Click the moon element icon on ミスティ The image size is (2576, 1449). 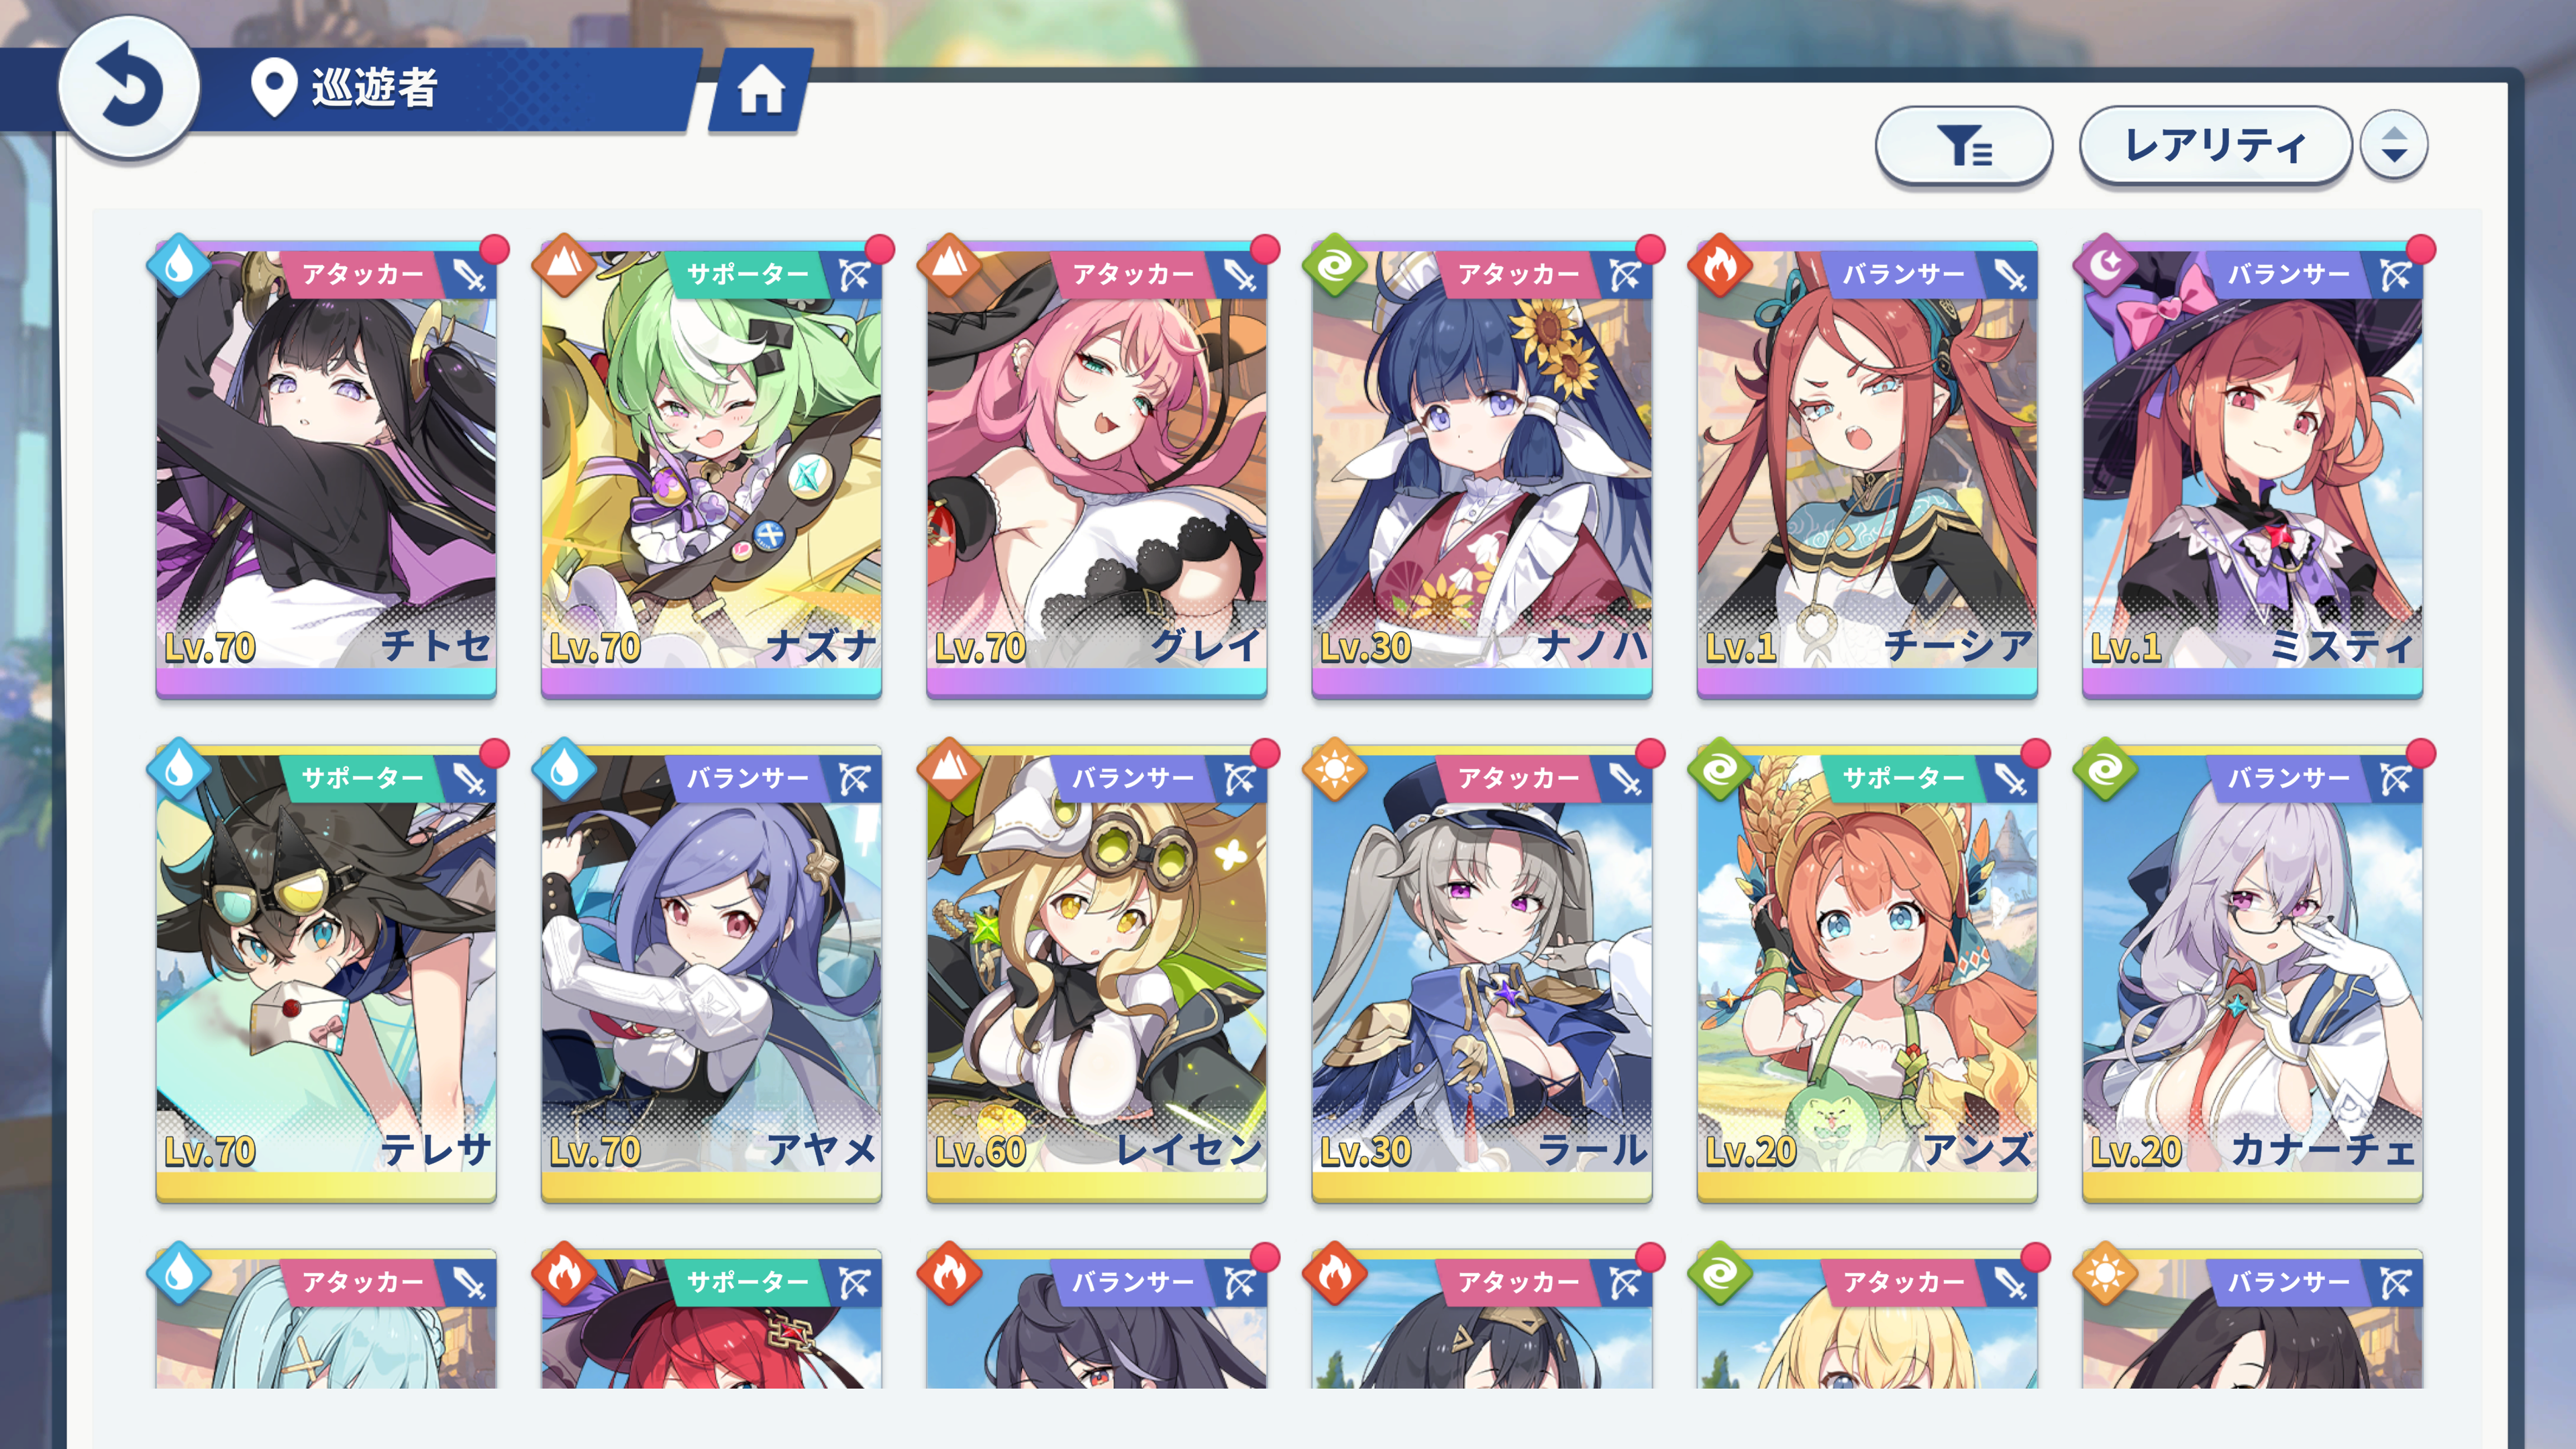click(2105, 267)
